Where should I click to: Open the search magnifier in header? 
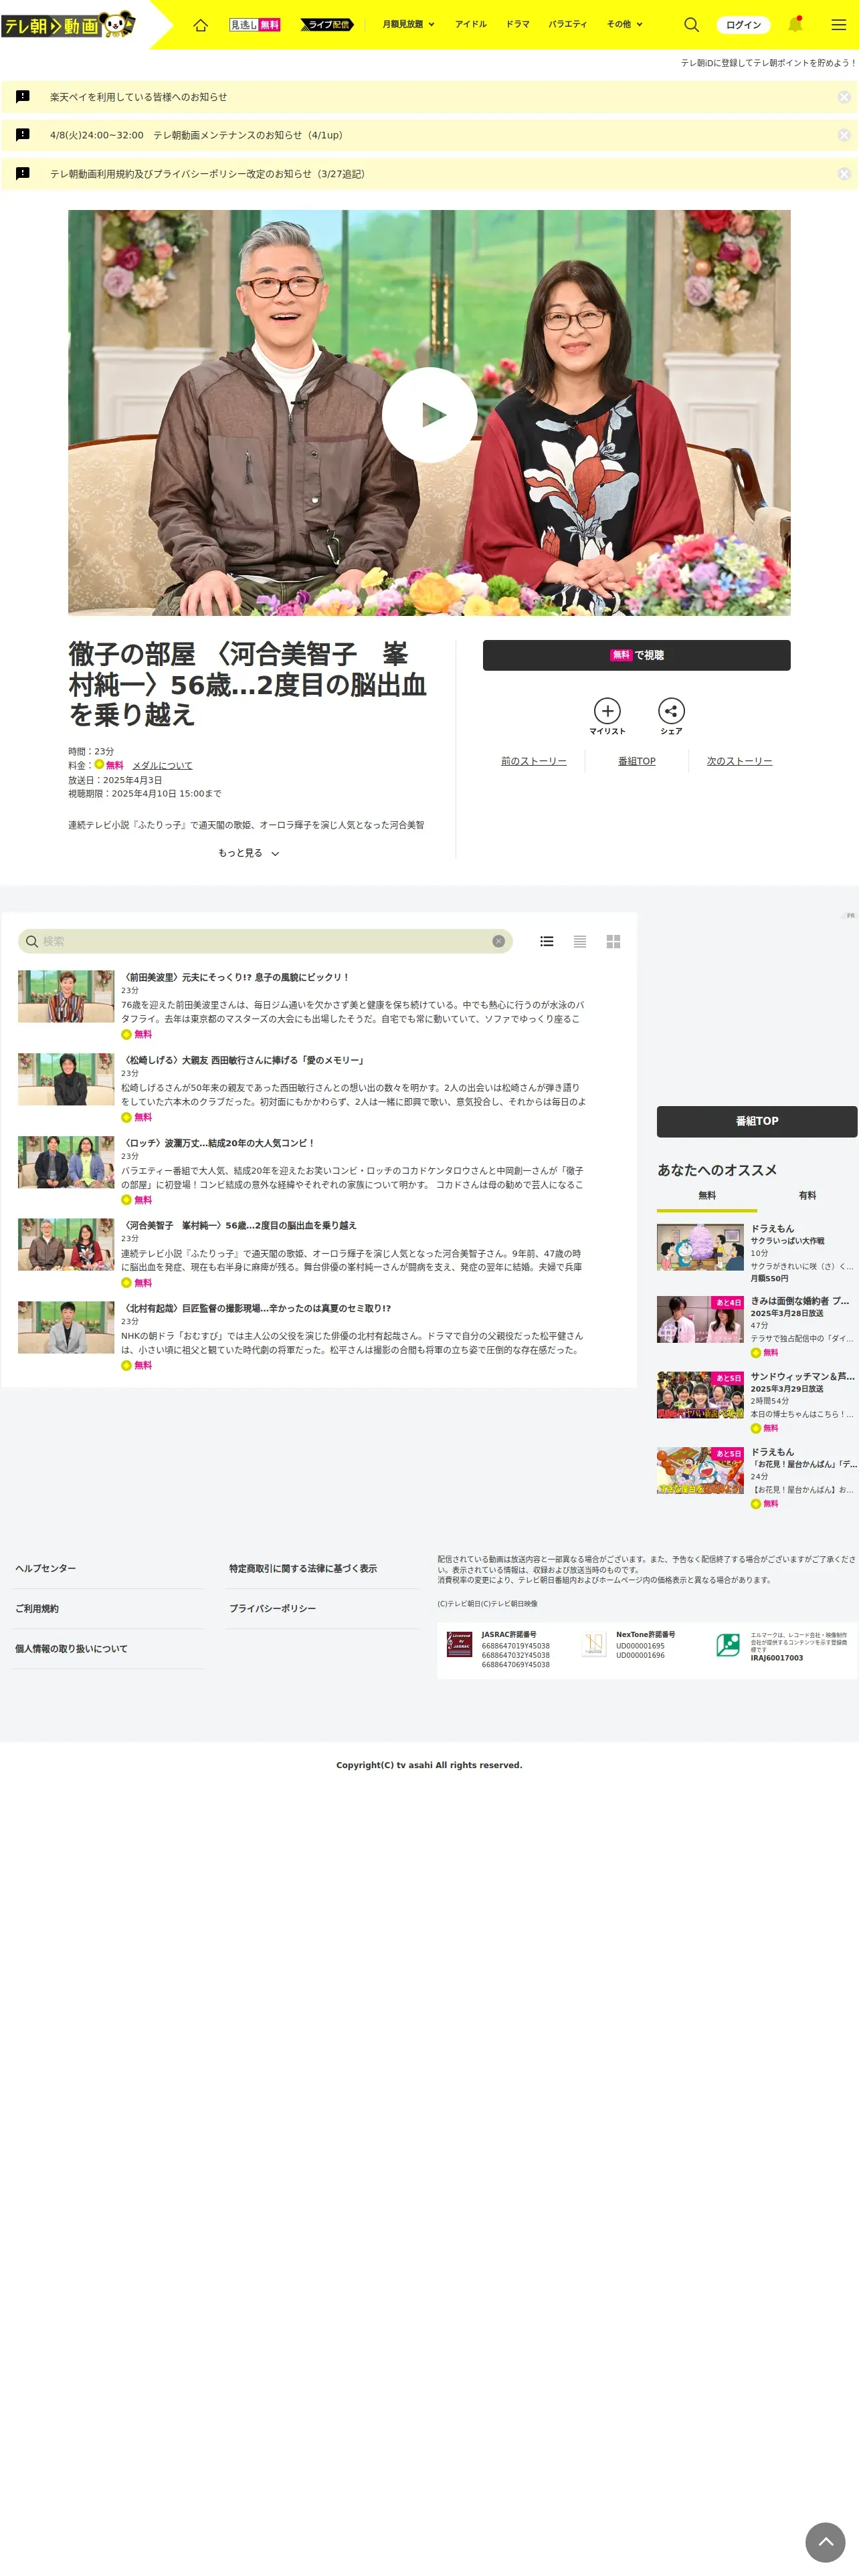tap(691, 25)
